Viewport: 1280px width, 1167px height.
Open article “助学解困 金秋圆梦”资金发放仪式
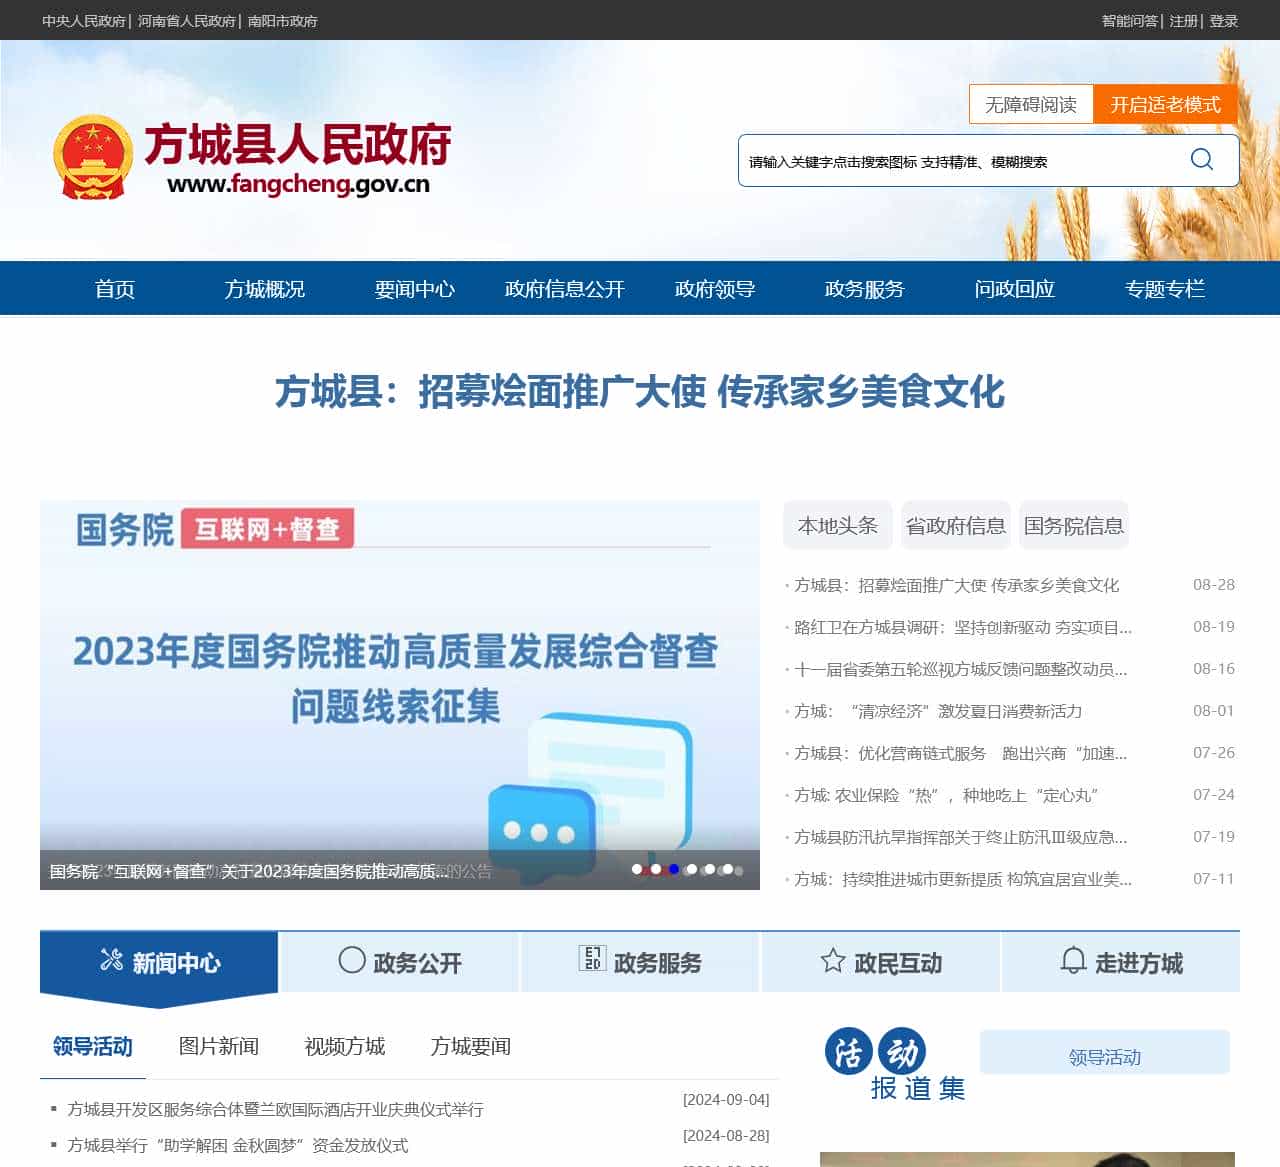point(237,1145)
